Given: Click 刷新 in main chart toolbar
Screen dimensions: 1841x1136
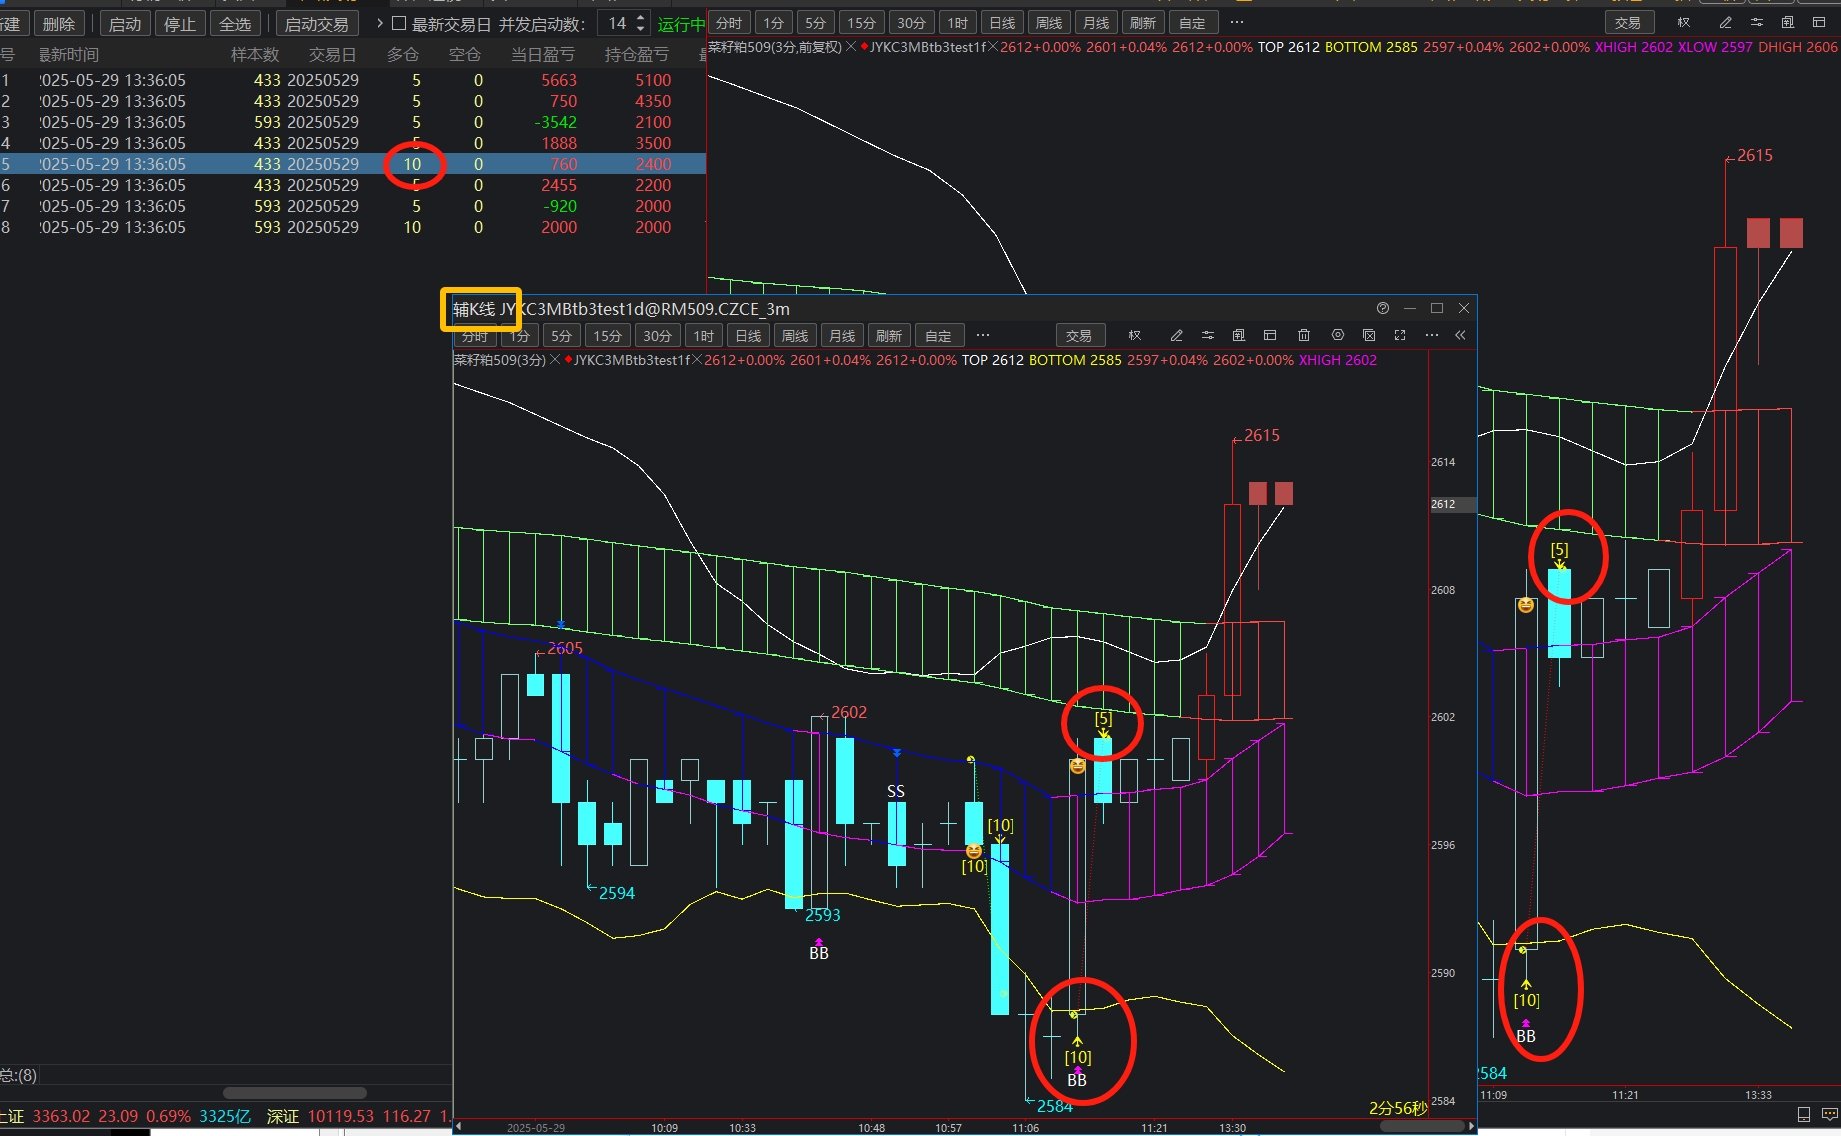Looking at the screenshot, I should tap(1142, 22).
